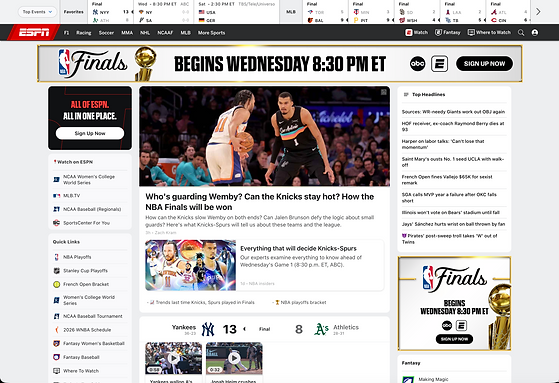This screenshot has width=559, height=383.
Task: Open Trends last time Knicks, Spurs played link
Action: pos(205,302)
